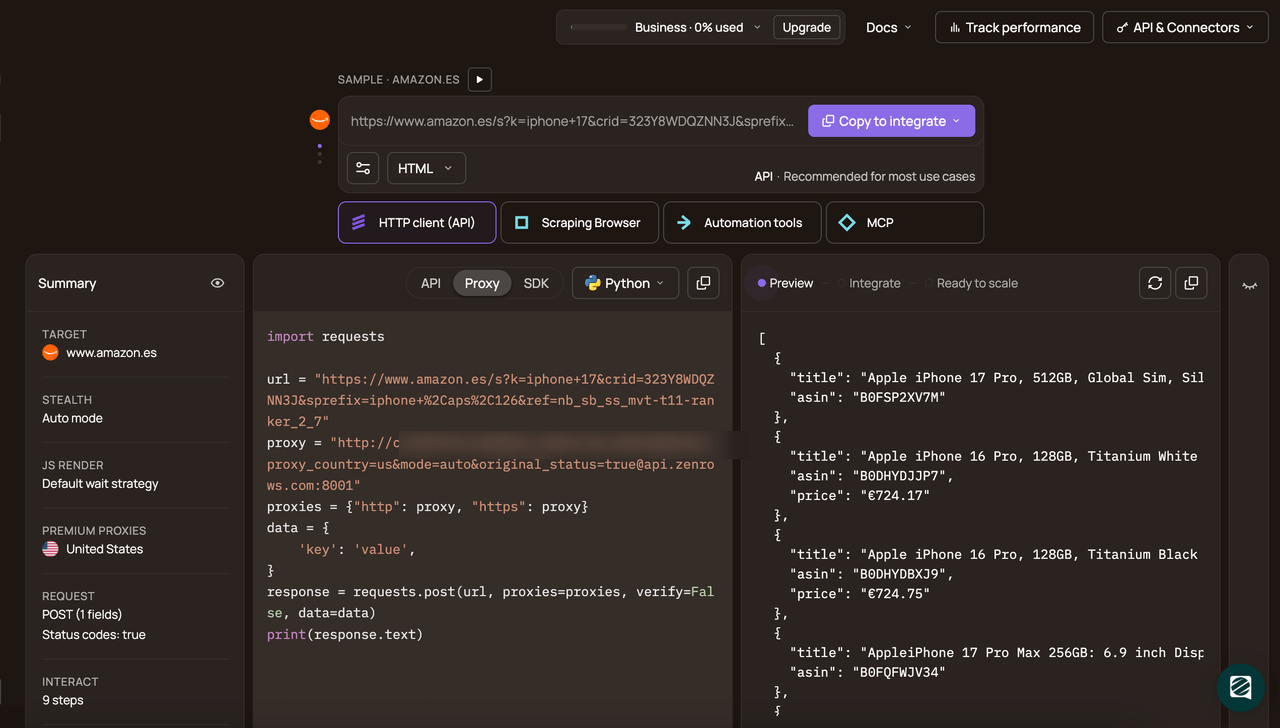
Task: Click the Upgrade button
Action: 806,28
